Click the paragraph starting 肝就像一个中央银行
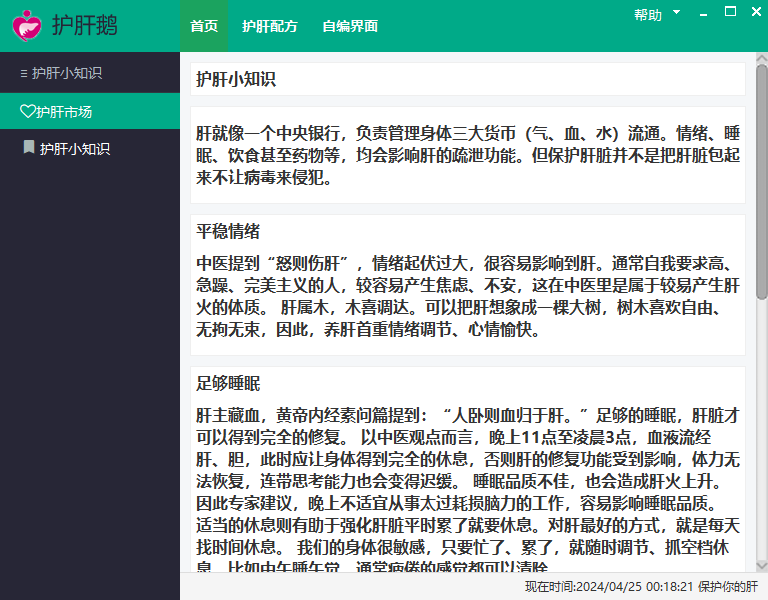Screen dimensions: 768x600 pos(468,155)
